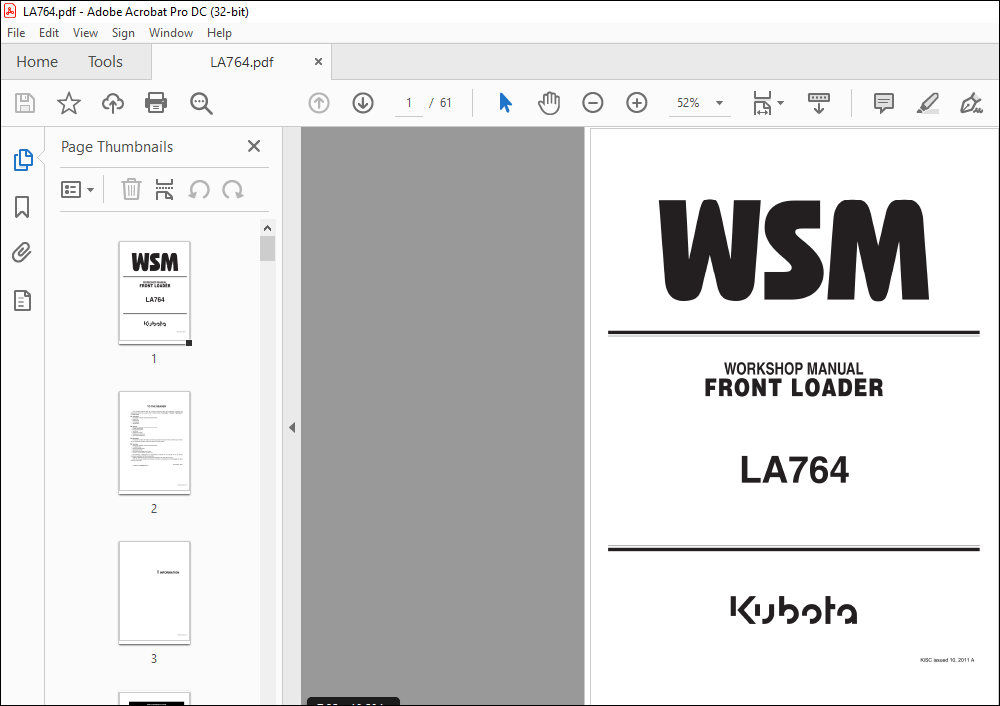
Task: Open thumbnails options dropdown menu
Action: [77, 189]
